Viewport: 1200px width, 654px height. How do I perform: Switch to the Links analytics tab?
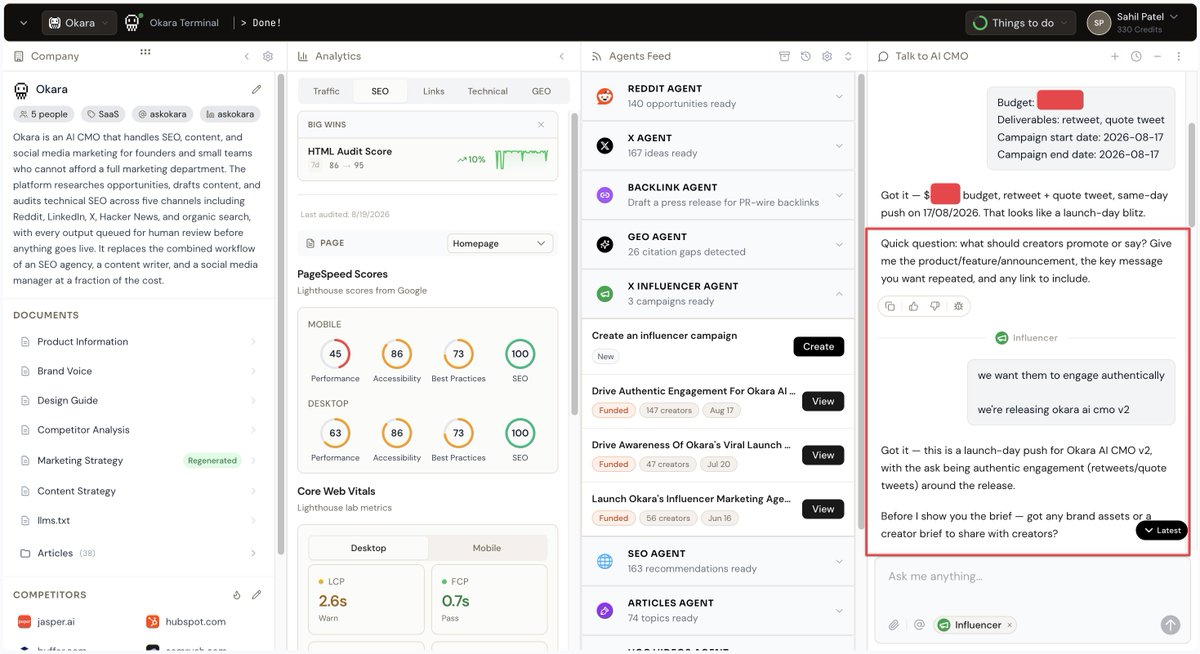pos(434,91)
